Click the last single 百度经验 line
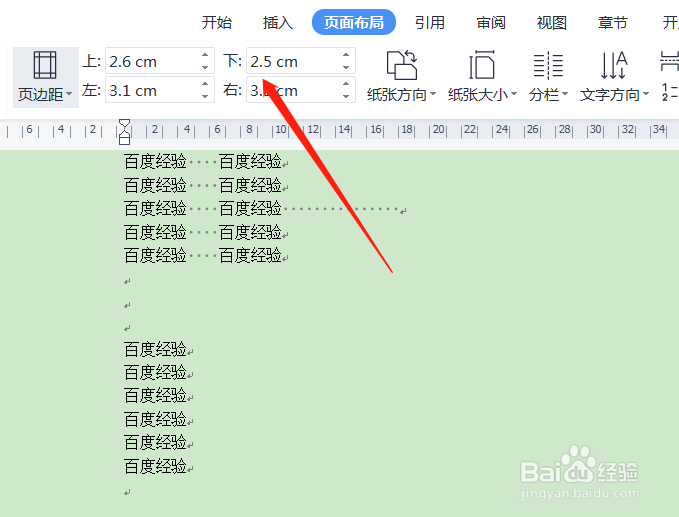 (158, 466)
